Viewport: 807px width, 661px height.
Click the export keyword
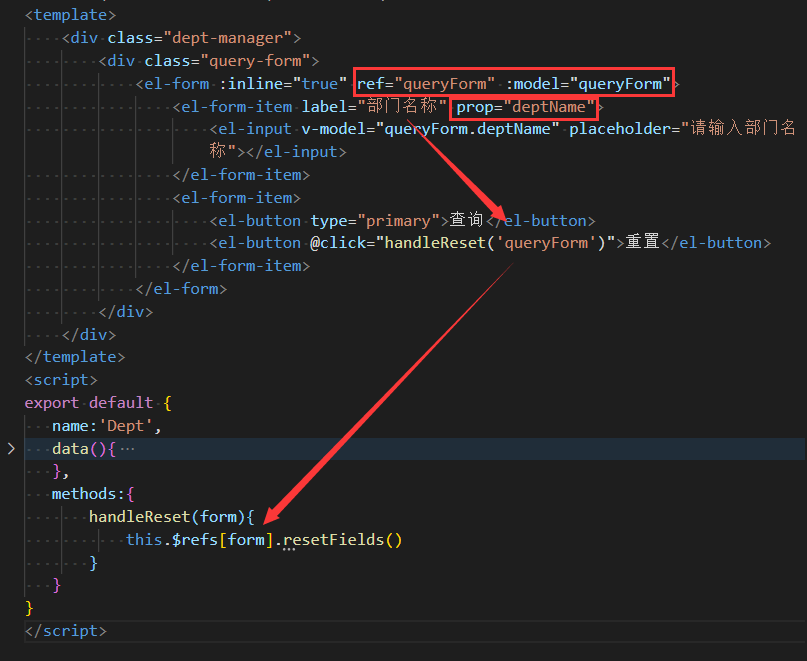click(x=52, y=403)
